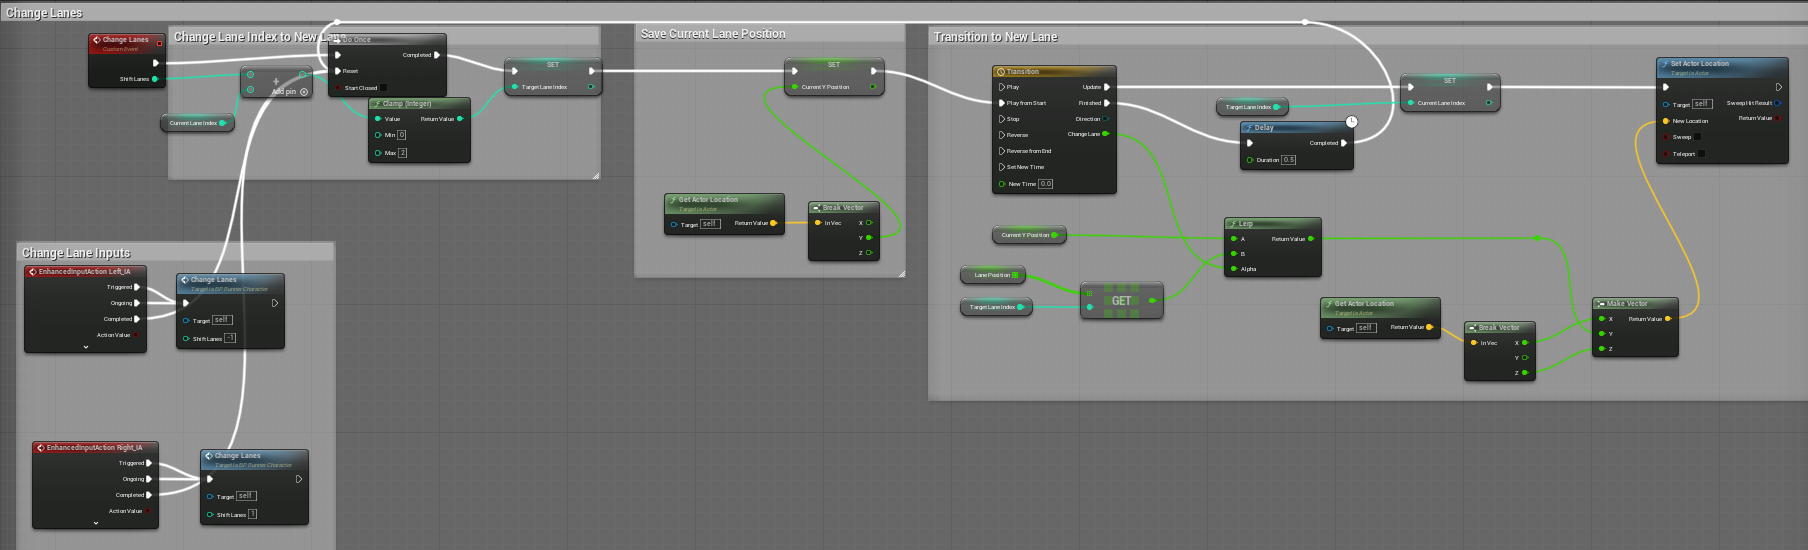
Task: Expand the EnhancedInputAction Right_IA node pins
Action: point(96,523)
